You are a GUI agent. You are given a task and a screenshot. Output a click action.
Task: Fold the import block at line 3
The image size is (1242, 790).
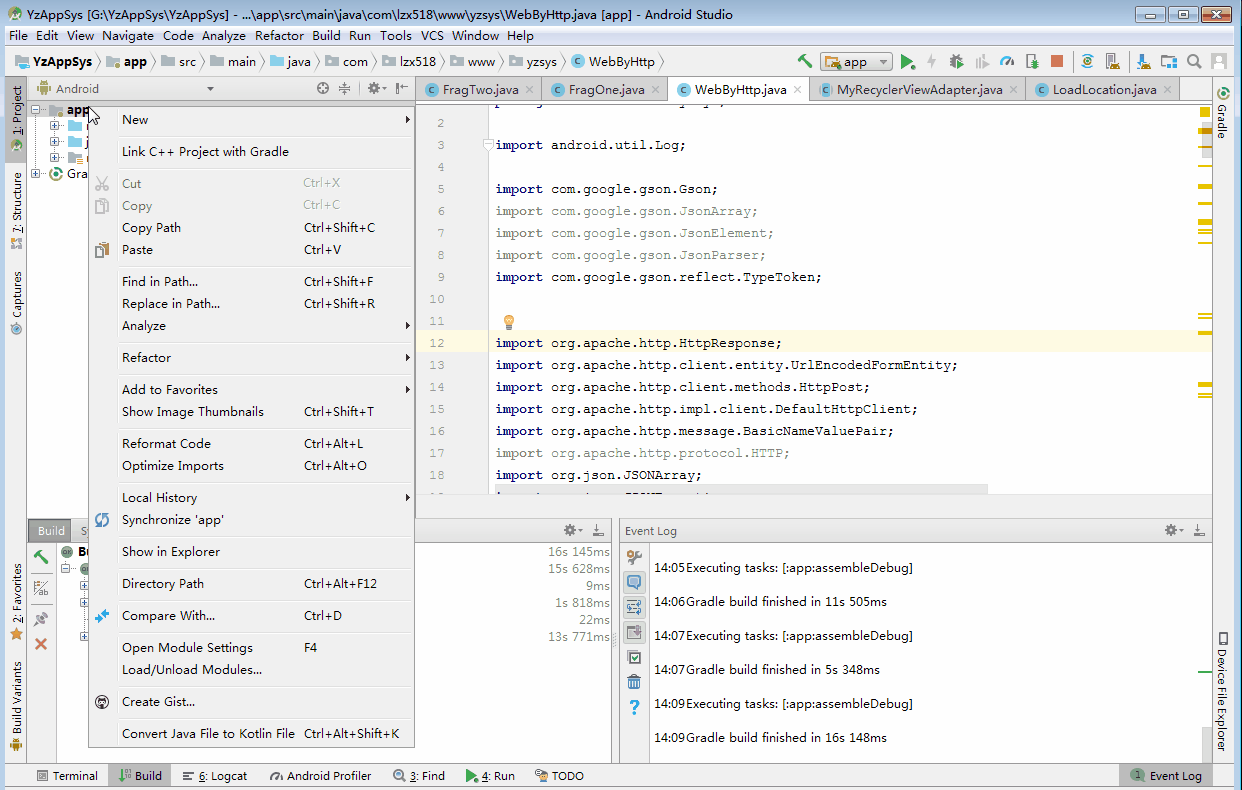tap(488, 145)
